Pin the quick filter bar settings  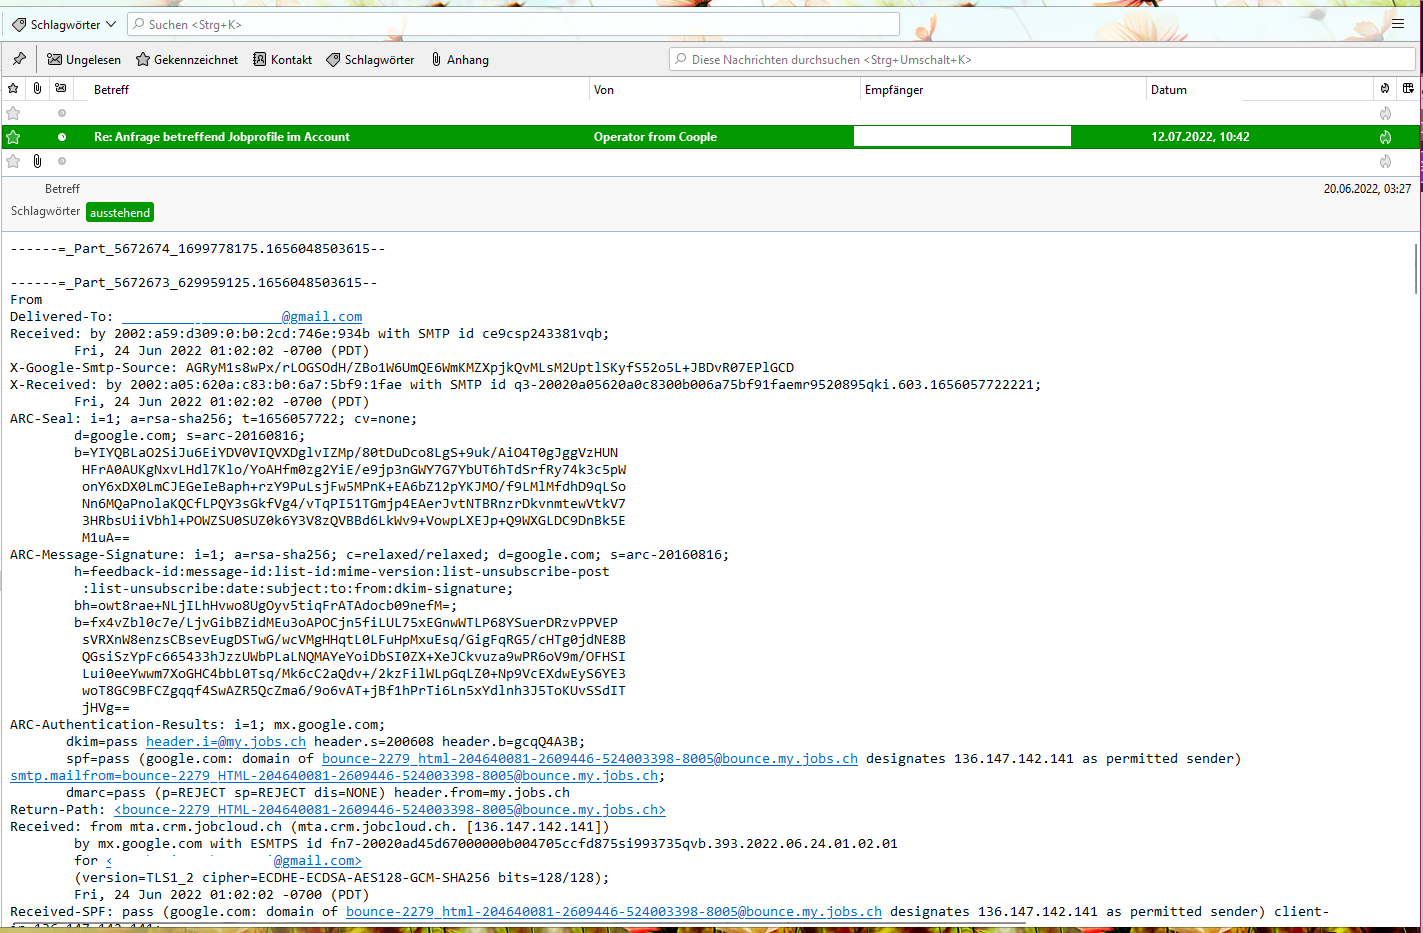(19, 59)
